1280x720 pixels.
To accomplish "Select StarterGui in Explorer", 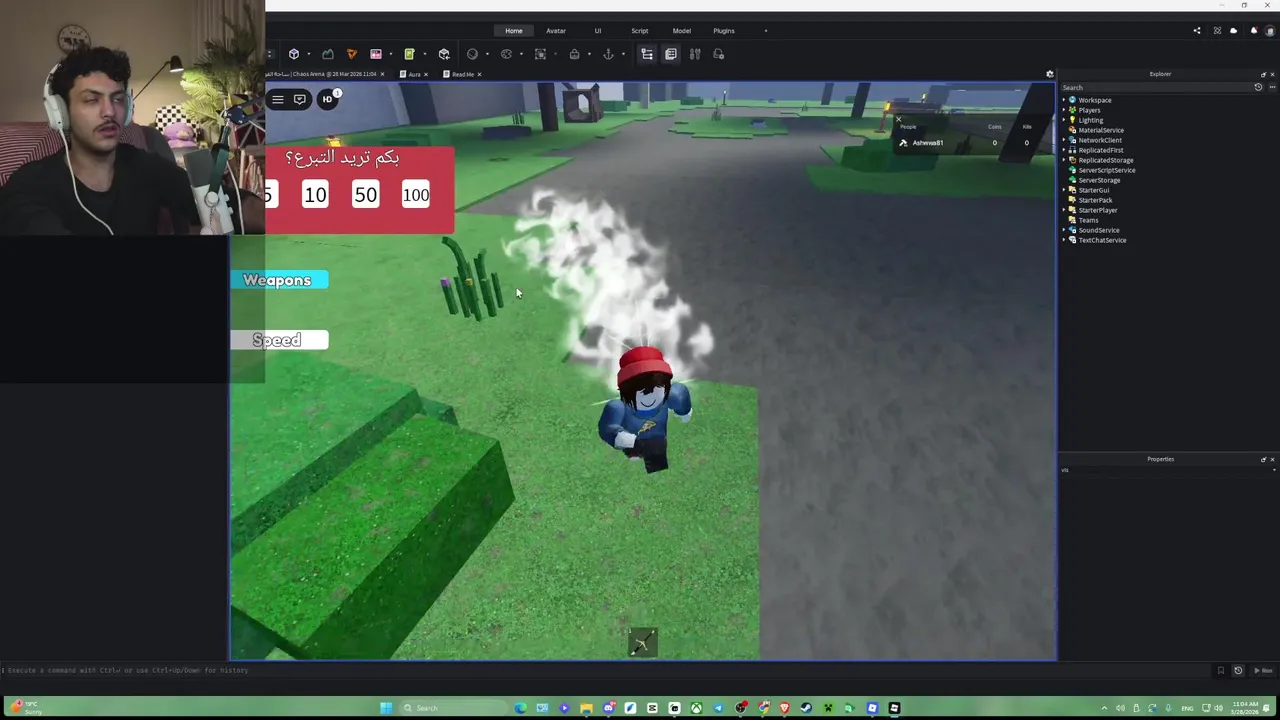I will pos(1093,190).
